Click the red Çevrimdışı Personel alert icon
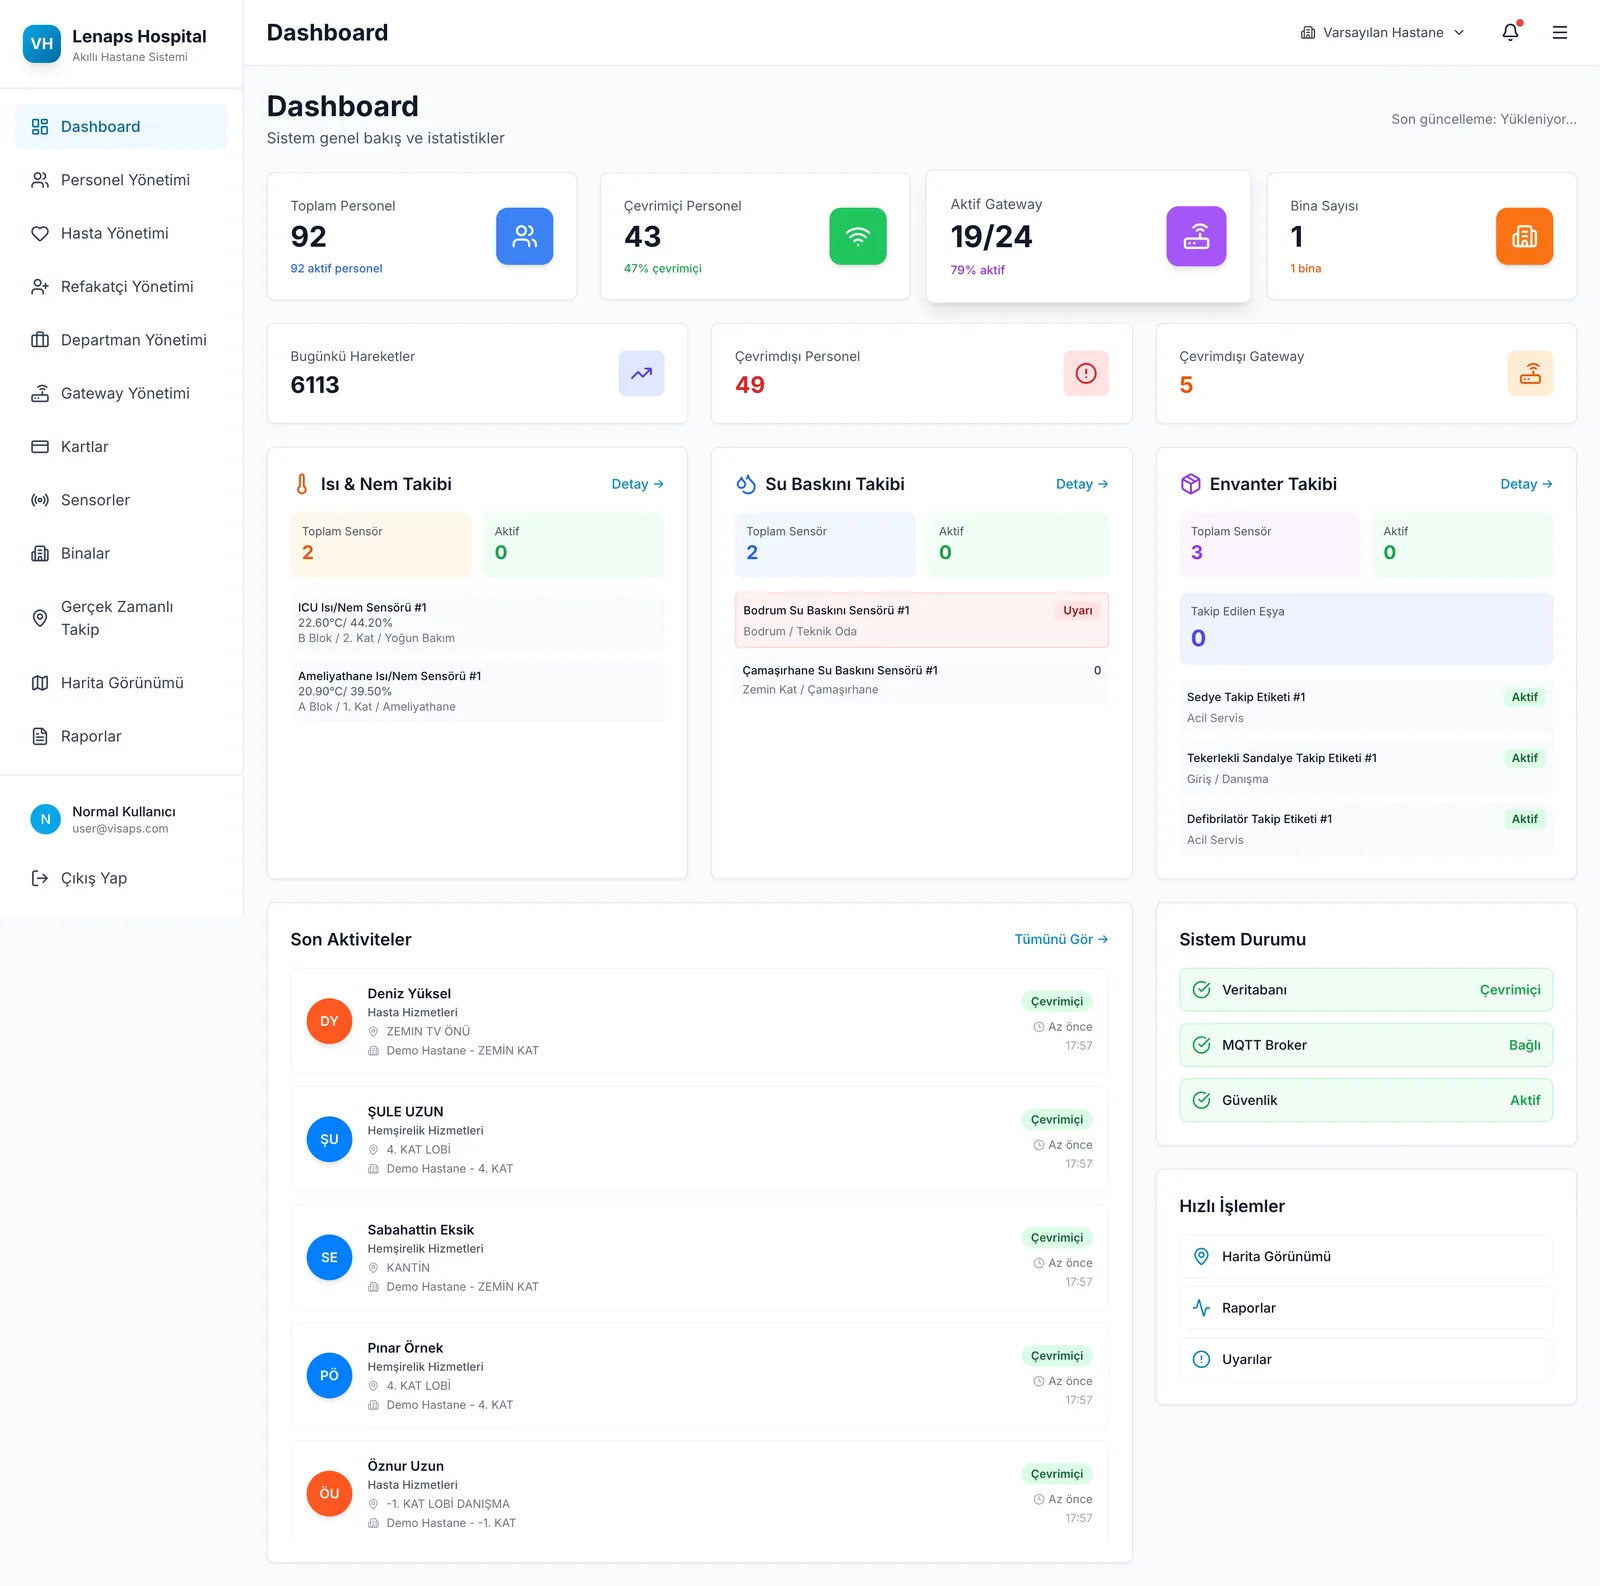 [1086, 373]
